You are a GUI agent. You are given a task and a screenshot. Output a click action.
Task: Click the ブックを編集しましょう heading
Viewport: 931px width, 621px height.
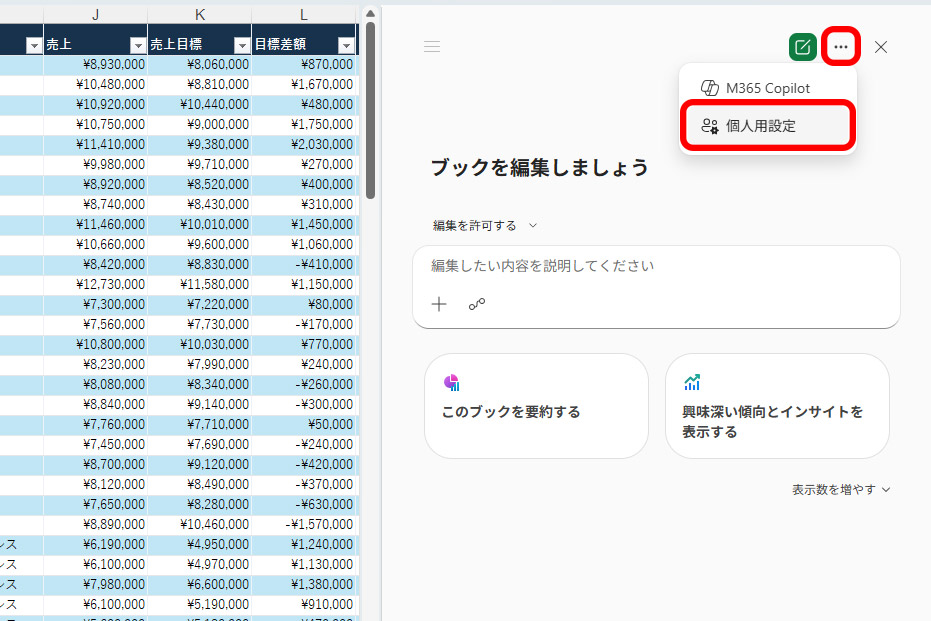click(x=539, y=167)
